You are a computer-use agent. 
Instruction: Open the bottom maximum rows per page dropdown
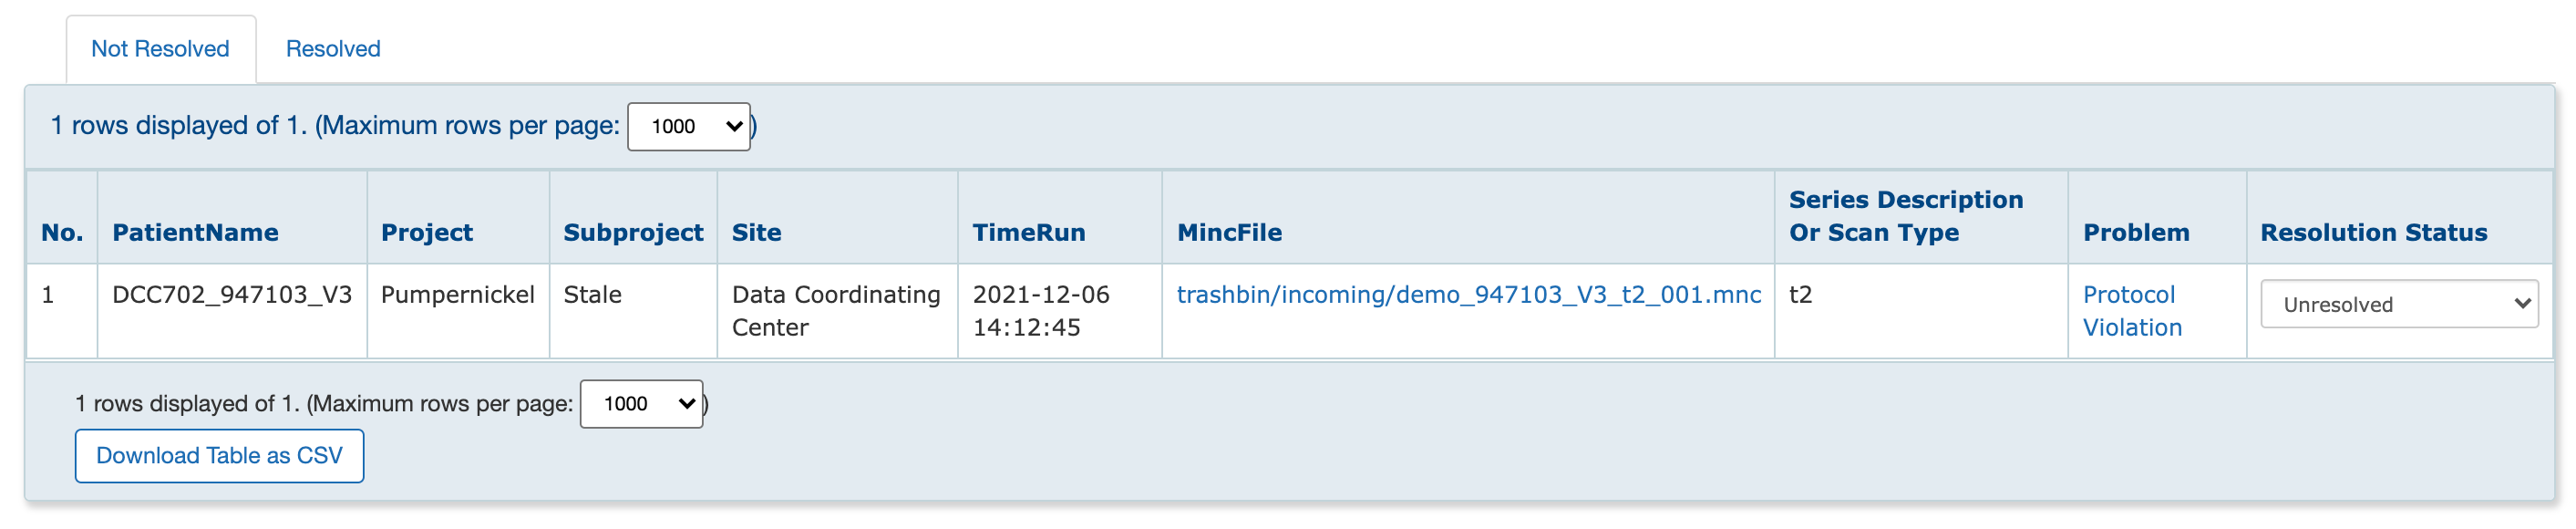(641, 404)
